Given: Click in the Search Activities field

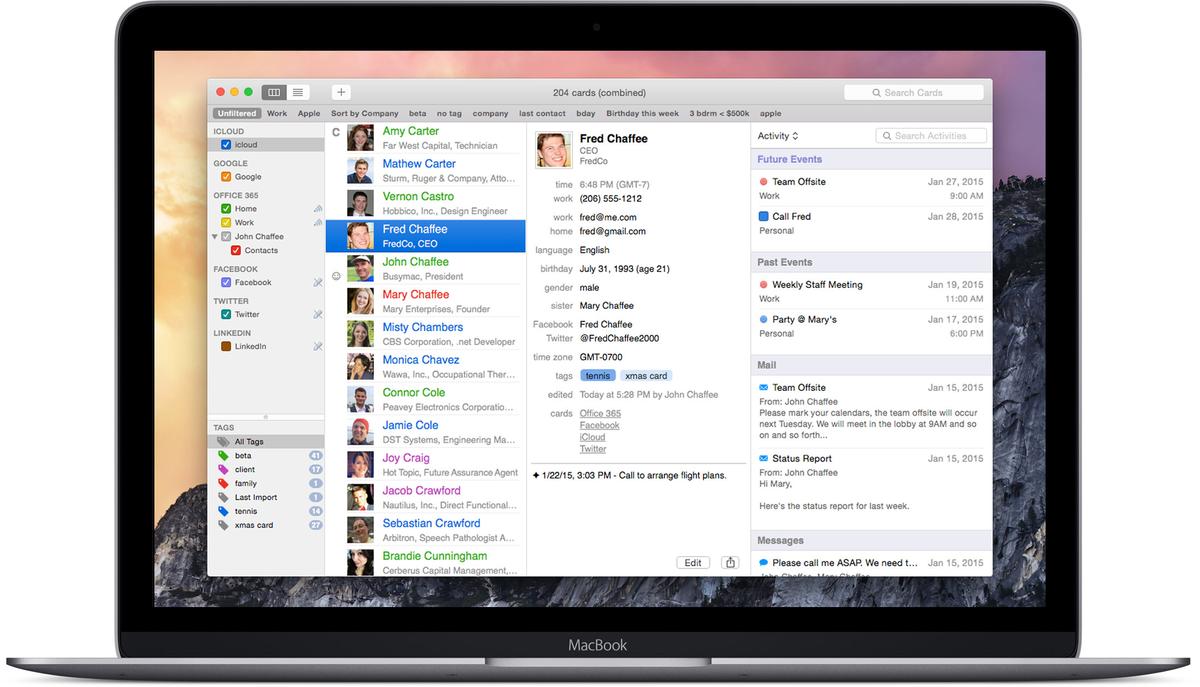Looking at the screenshot, I should tap(931, 136).
